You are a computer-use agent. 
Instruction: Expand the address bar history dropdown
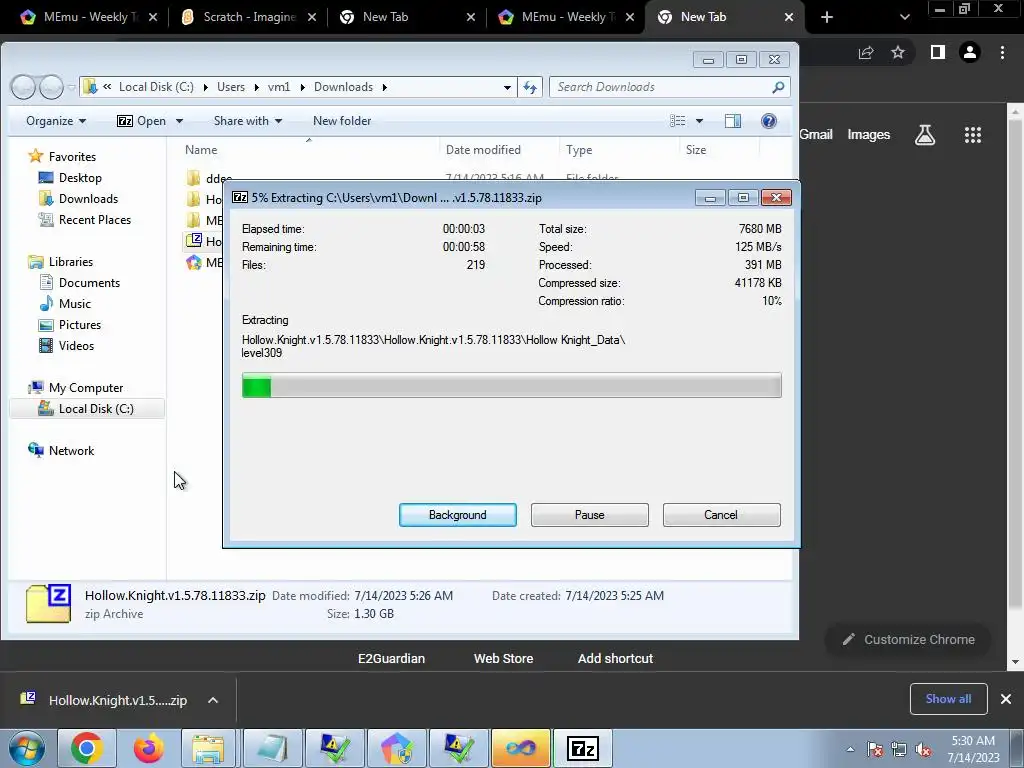point(507,87)
